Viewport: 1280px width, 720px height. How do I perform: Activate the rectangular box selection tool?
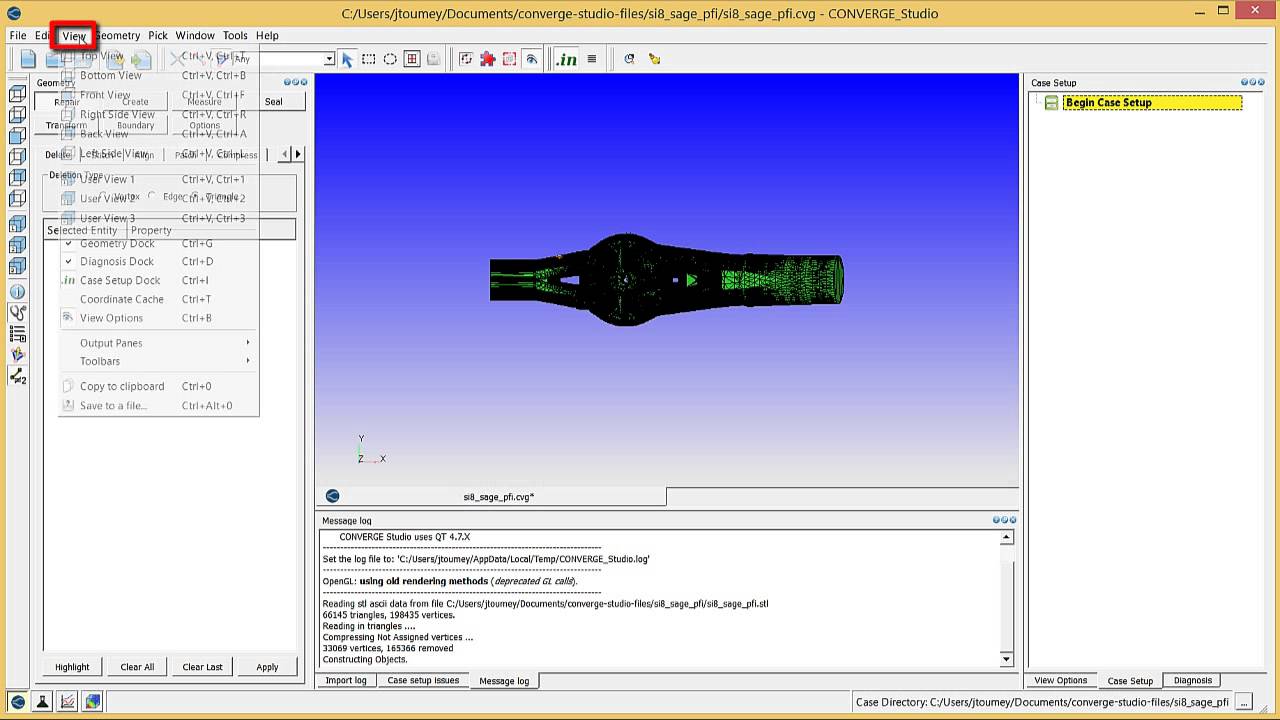pyautogui.click(x=369, y=59)
